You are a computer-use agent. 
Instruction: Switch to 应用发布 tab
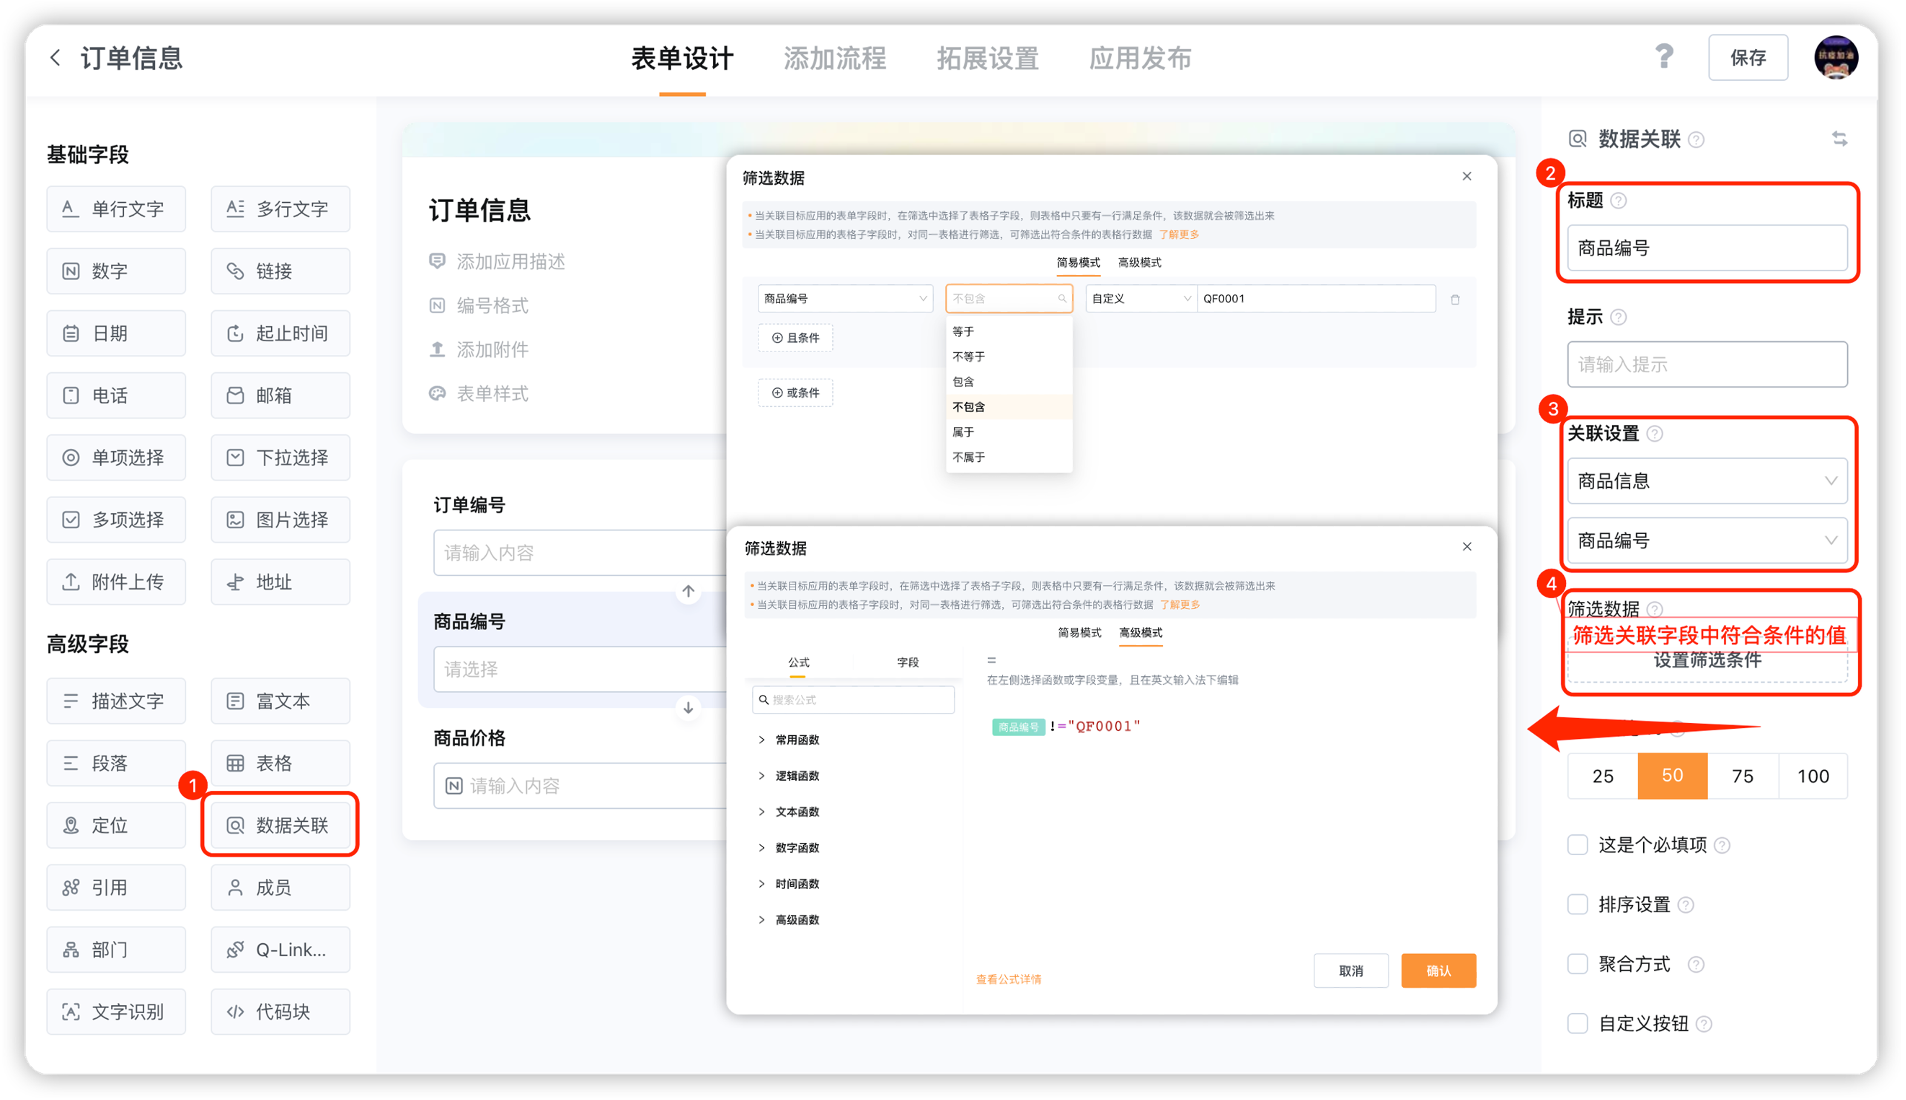coord(1140,58)
